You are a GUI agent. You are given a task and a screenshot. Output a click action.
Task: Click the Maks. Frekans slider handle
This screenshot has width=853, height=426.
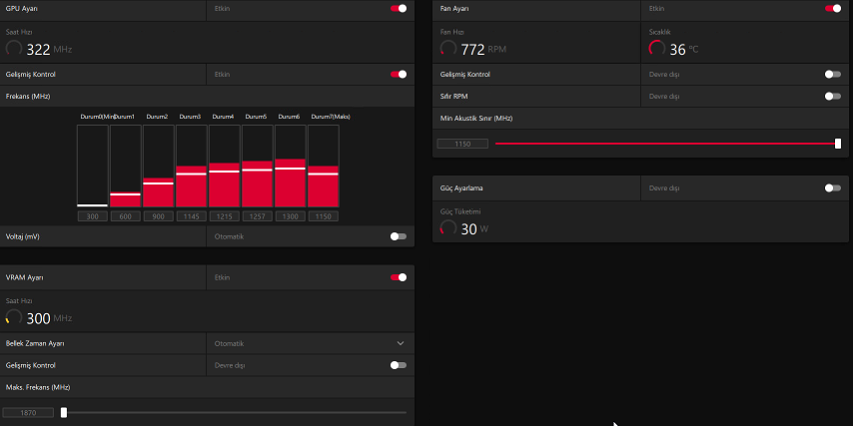point(64,412)
